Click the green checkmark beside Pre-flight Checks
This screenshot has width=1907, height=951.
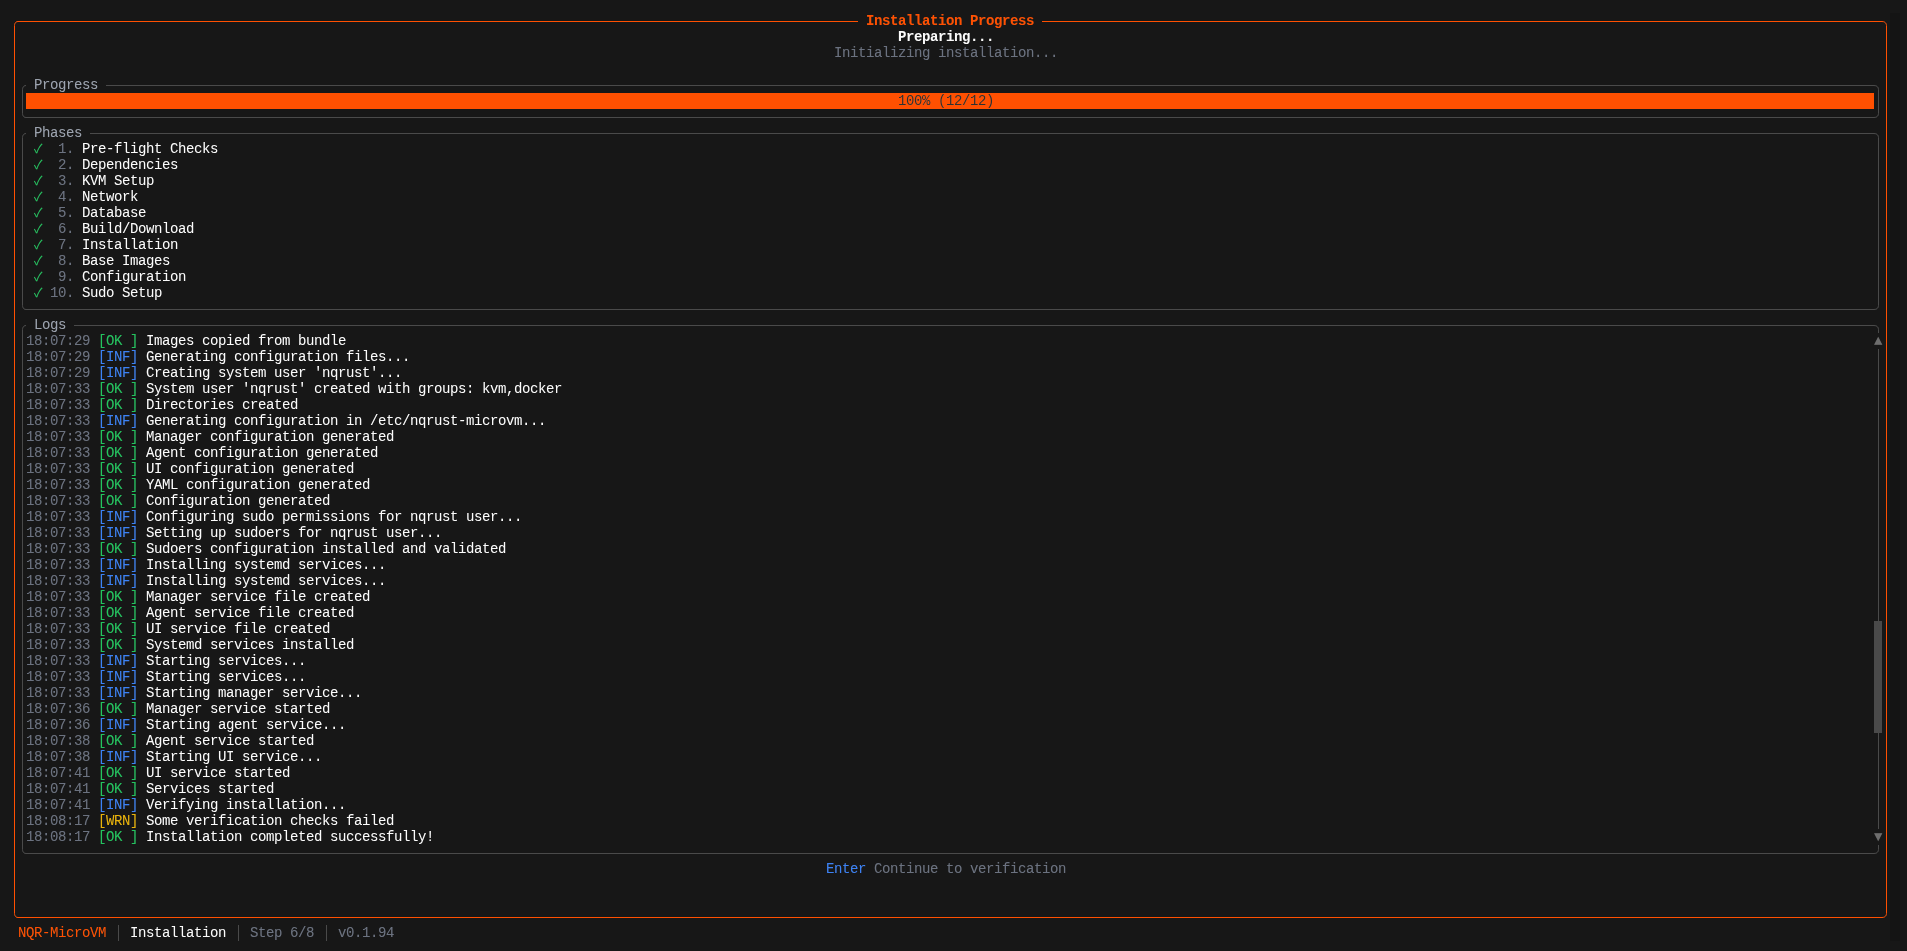click(38, 148)
